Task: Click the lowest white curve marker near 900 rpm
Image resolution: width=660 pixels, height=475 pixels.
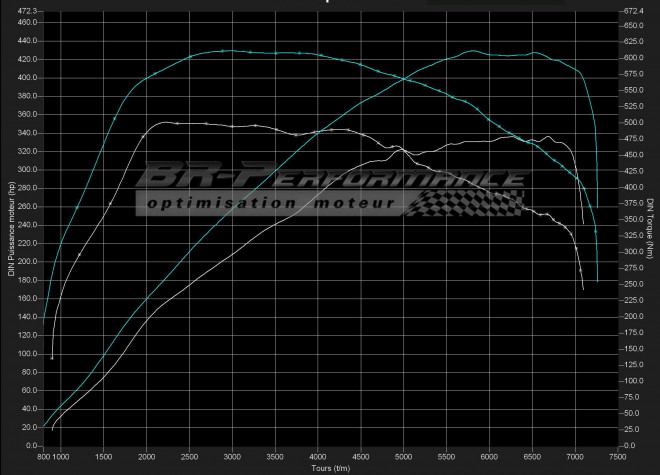Action: [x=52, y=357]
